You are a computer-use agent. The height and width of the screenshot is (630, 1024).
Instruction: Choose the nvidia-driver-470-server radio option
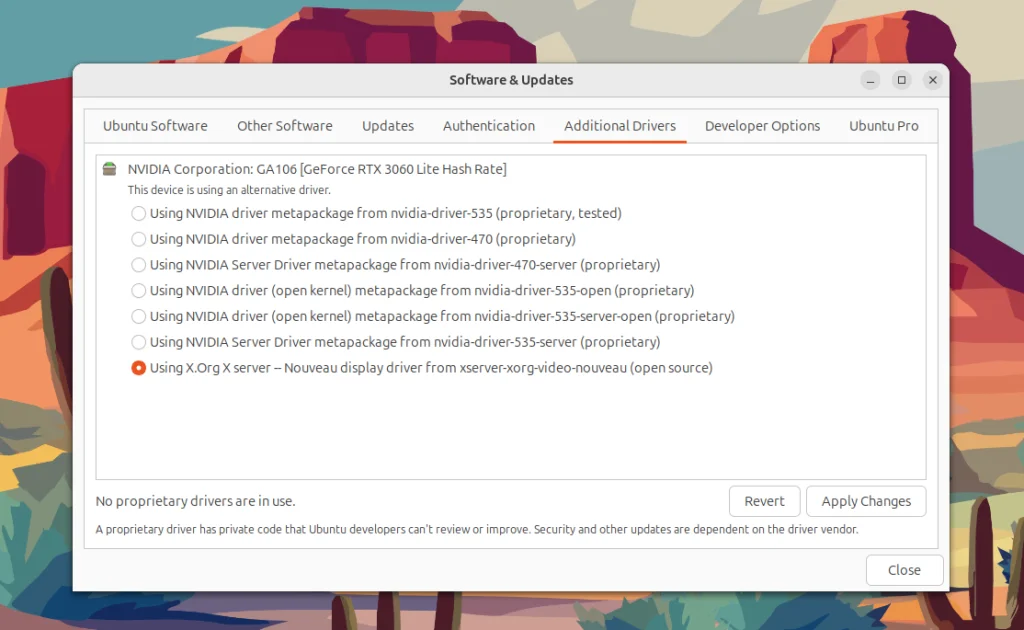pos(138,265)
